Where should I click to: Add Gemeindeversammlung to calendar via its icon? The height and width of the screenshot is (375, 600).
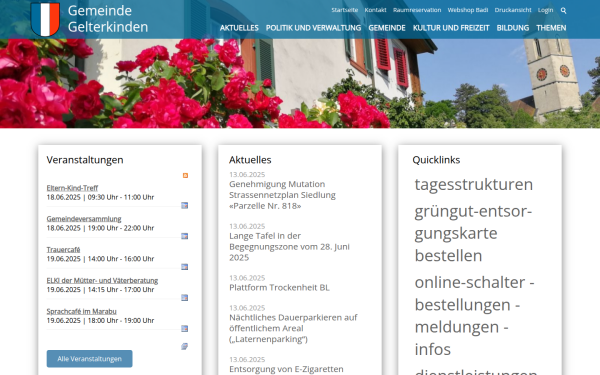[184, 236]
